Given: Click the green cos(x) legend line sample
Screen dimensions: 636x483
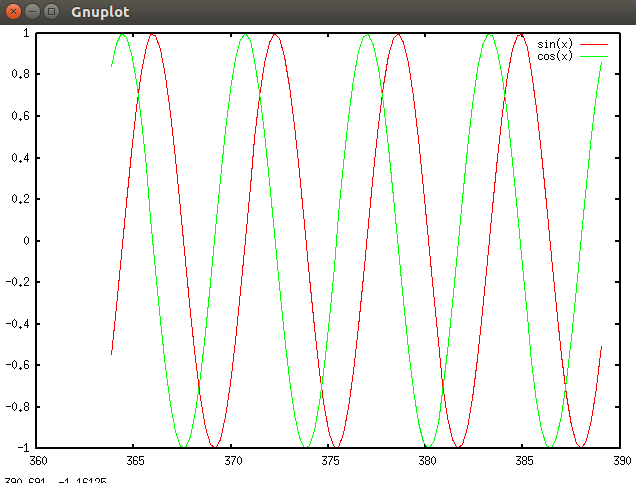Looking at the screenshot, I should click(594, 56).
